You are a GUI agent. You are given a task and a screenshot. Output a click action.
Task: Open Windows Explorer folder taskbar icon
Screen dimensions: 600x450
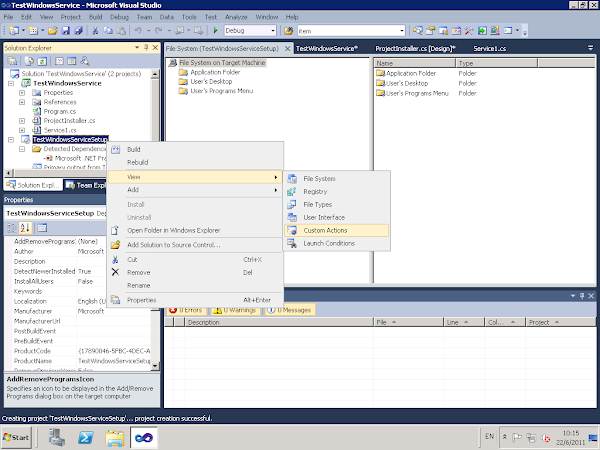[115, 437]
